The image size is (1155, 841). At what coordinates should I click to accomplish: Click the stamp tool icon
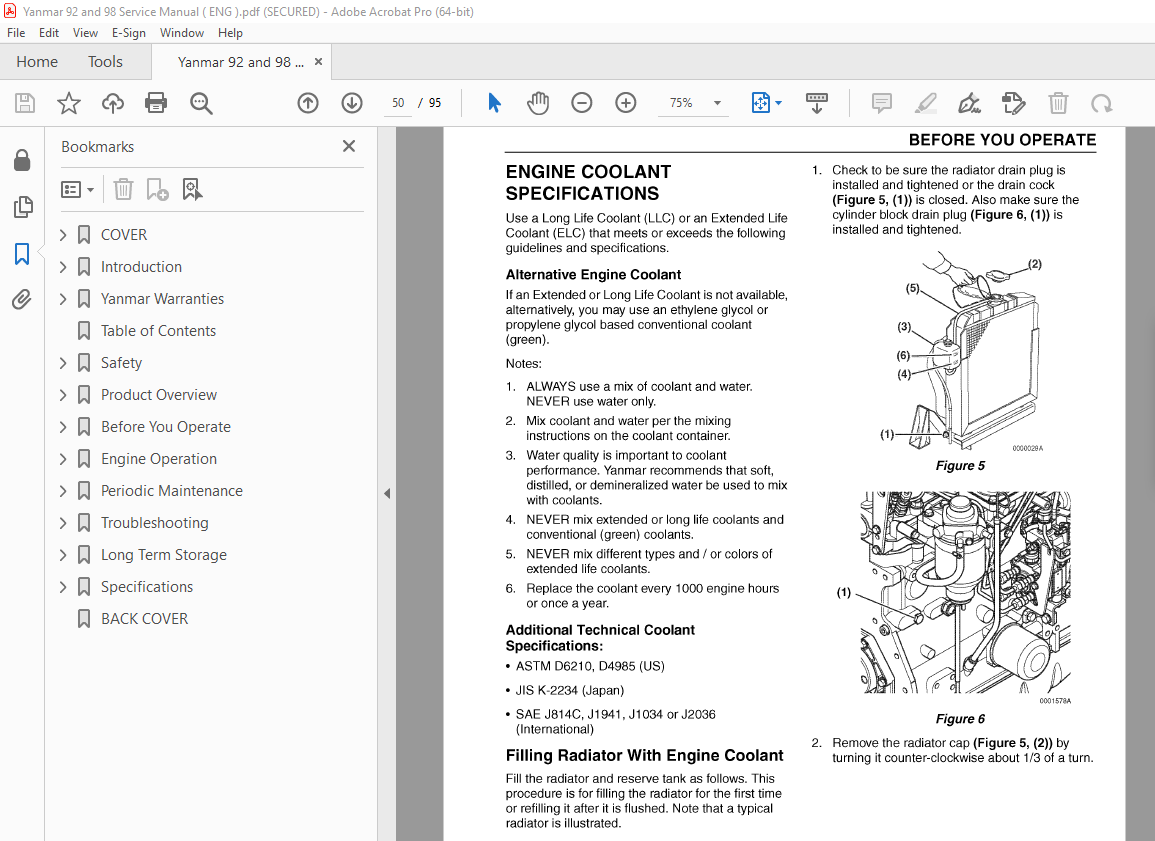point(1014,103)
